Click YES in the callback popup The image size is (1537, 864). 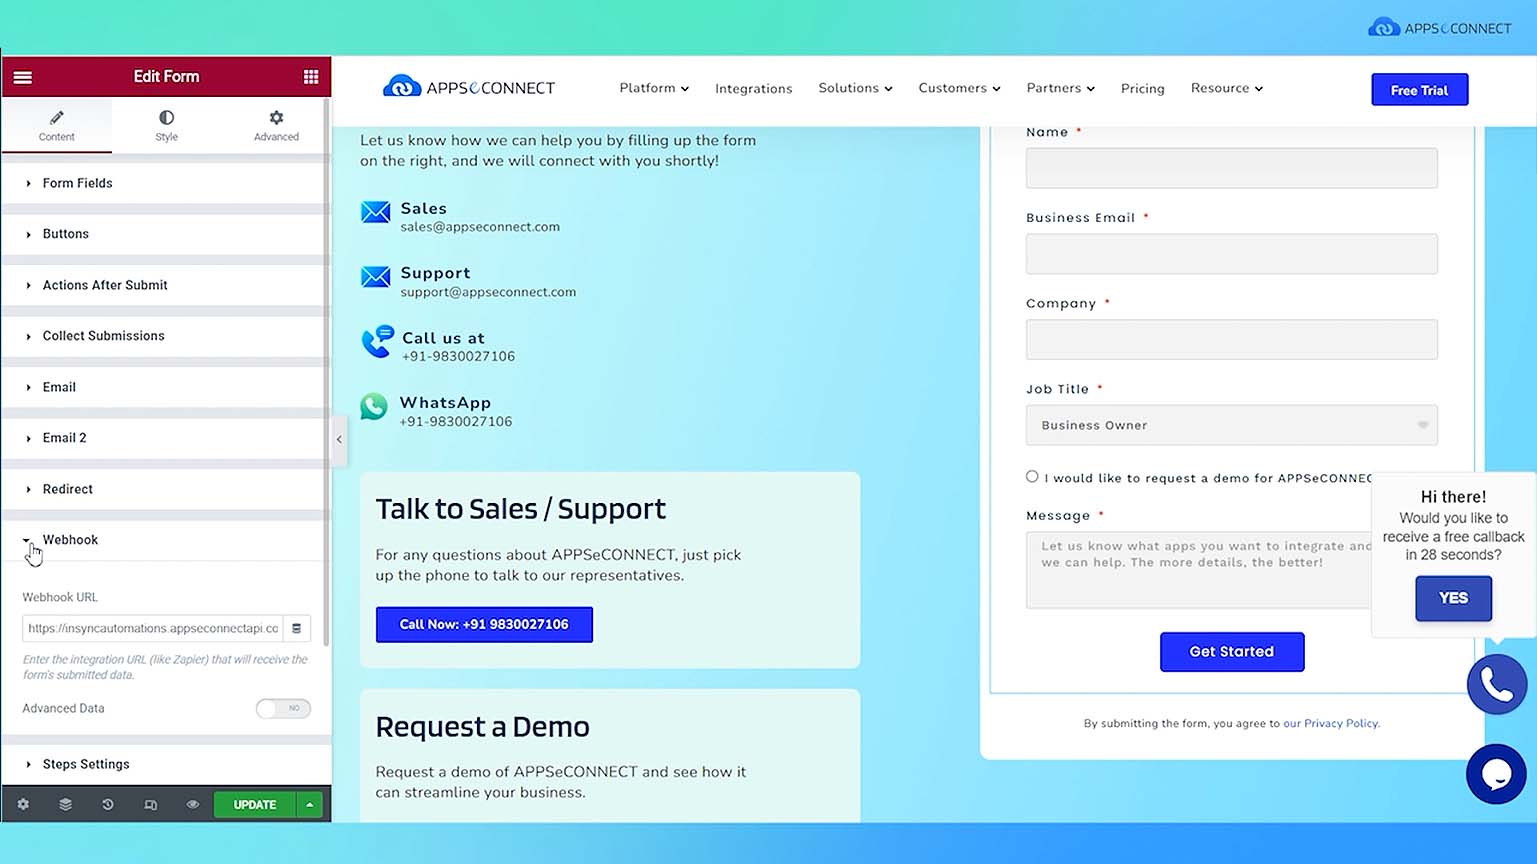tap(1453, 598)
